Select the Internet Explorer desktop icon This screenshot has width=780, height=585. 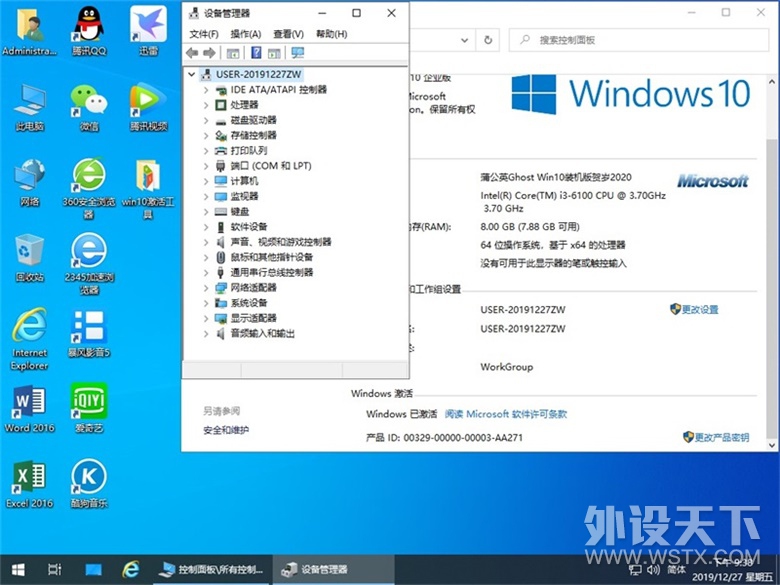pyautogui.click(x=30, y=338)
